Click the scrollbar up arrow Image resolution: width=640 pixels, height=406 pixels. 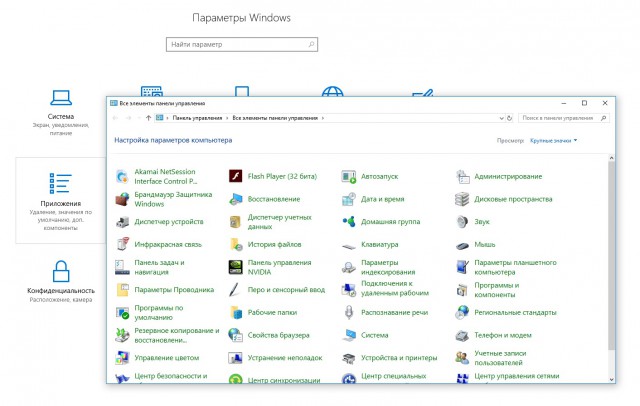(611, 158)
